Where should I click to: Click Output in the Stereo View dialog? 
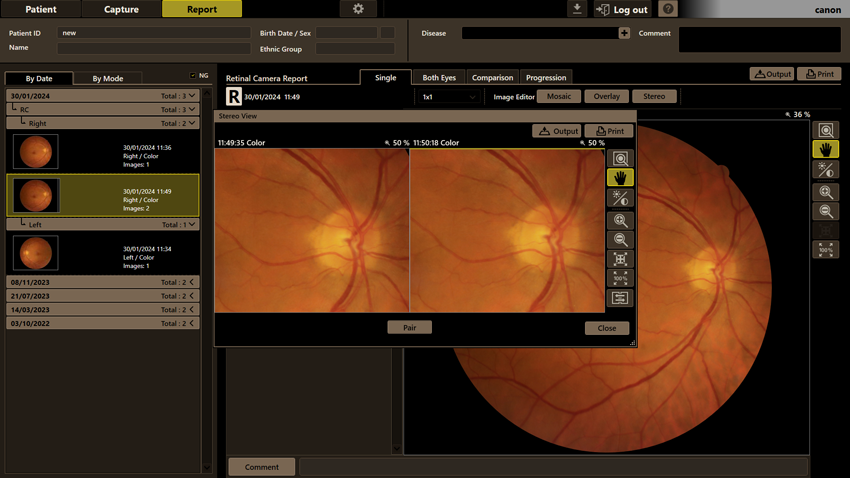point(557,131)
